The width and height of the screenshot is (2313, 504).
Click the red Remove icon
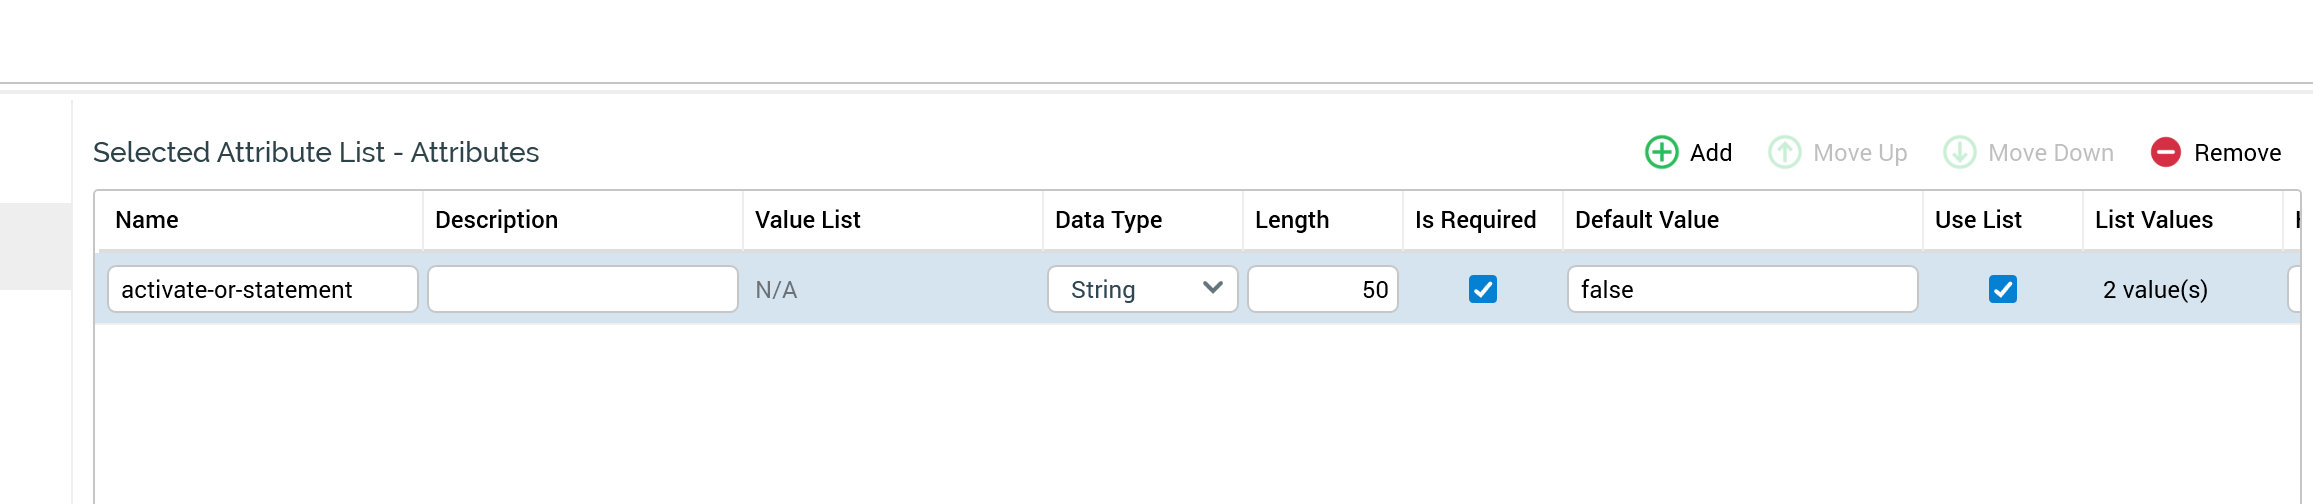tap(2165, 153)
